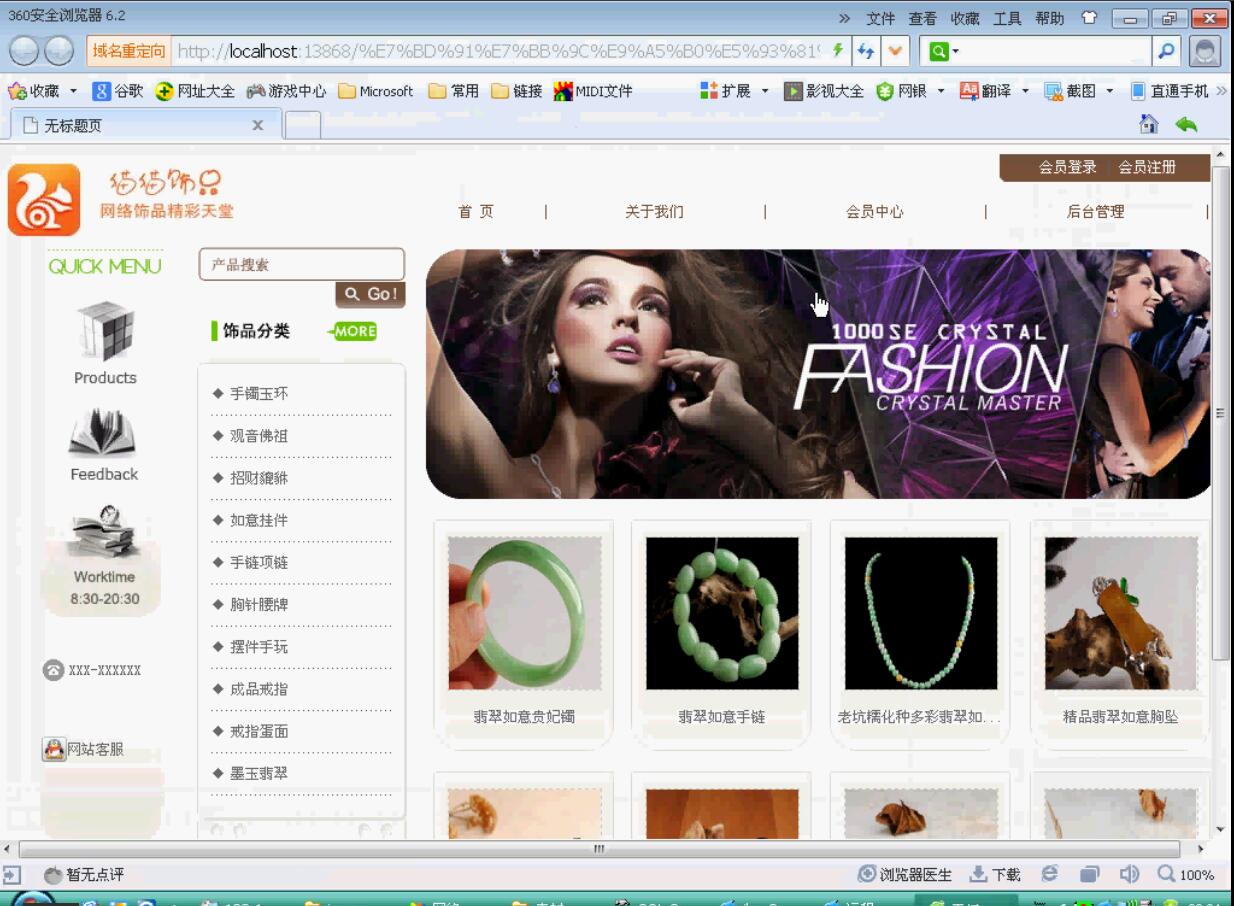Click the 翻译 translate tool
Viewport: 1234px width, 906px height.
(985, 91)
